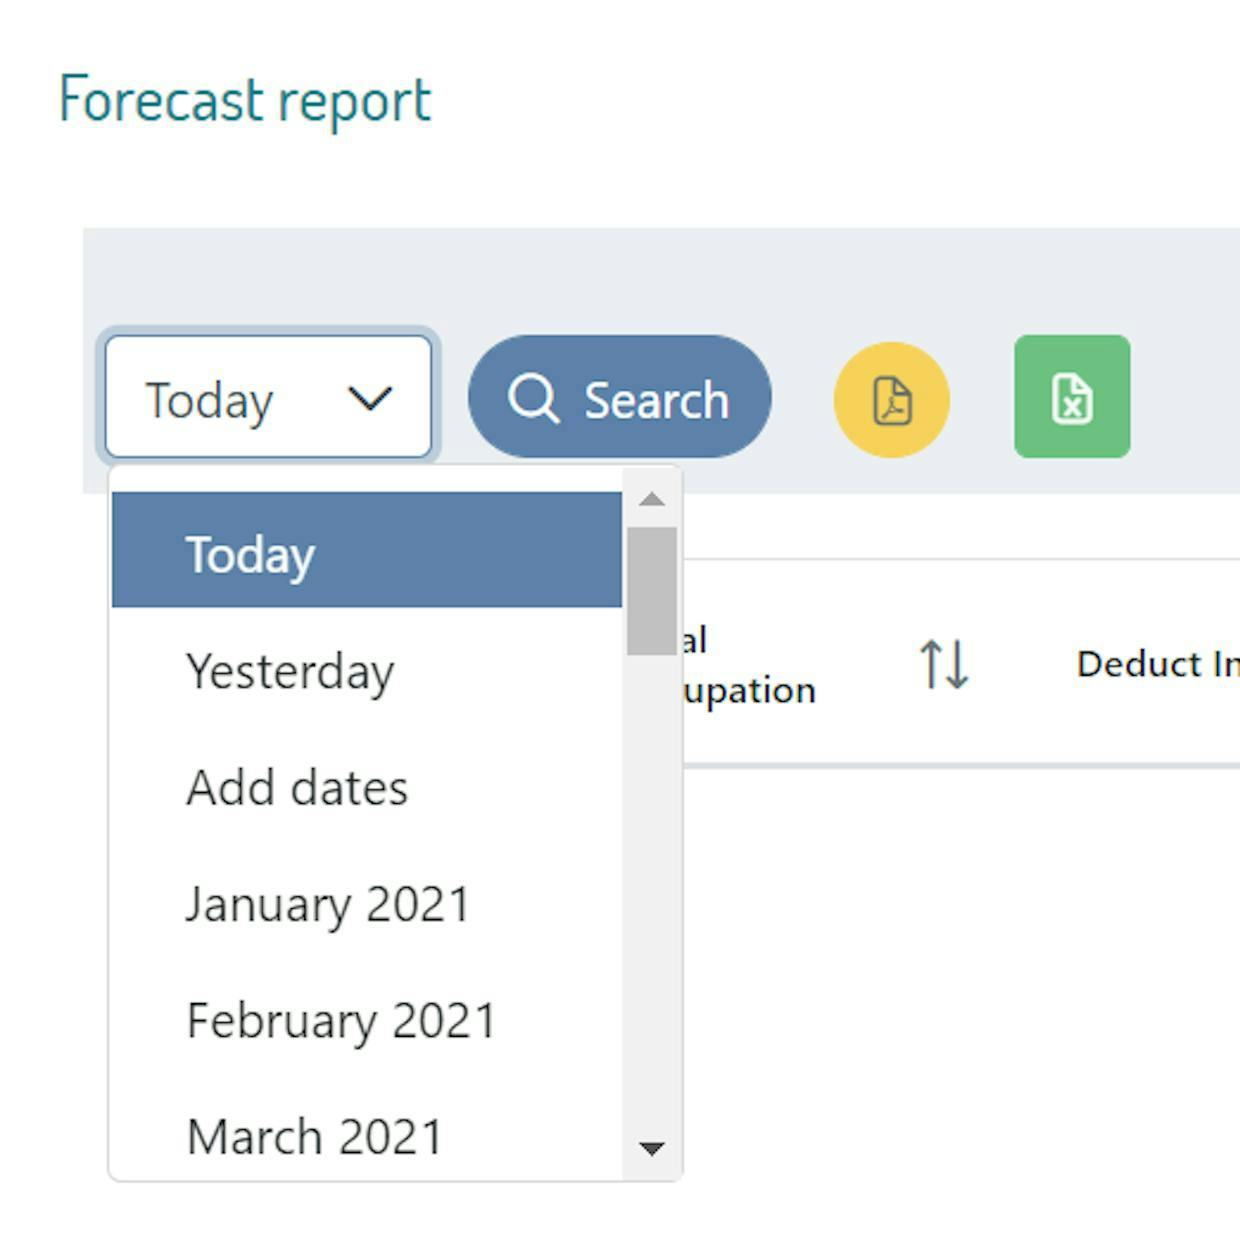Viewport: 1240px width, 1254px height.
Task: Click the sort arrows icon in table header
Action: [944, 665]
